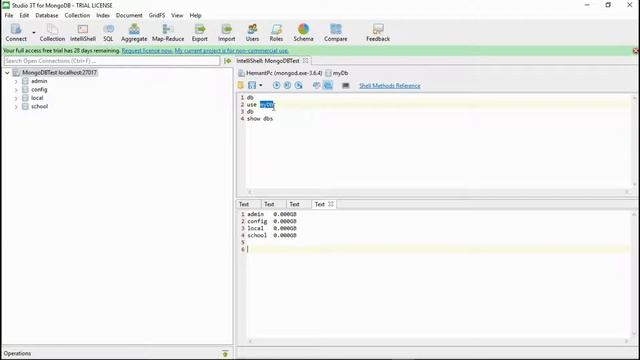Click the Operations panel clear icon
The height and width of the screenshot is (360, 640).
coord(225,353)
